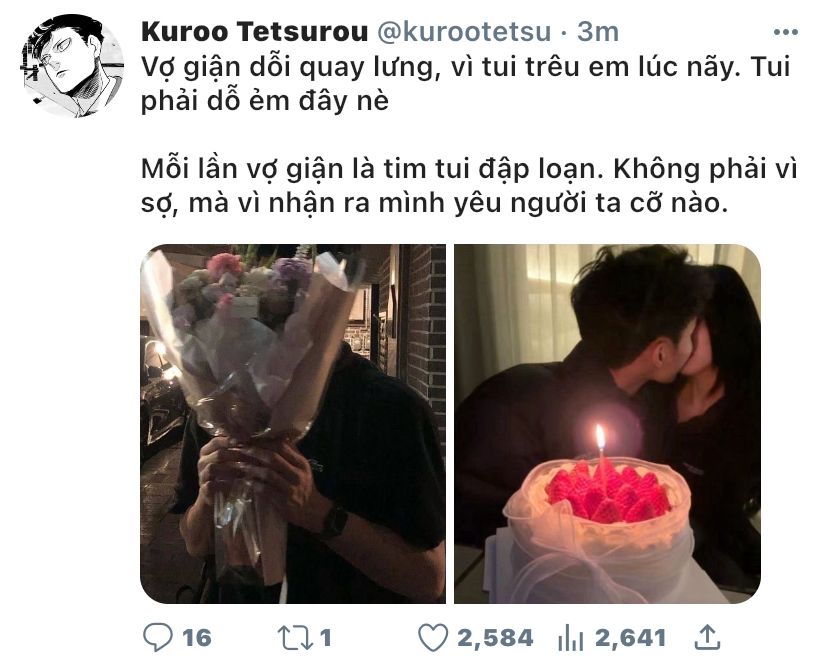Open the three-dot more options menu
828x670 pixels.
785,32
